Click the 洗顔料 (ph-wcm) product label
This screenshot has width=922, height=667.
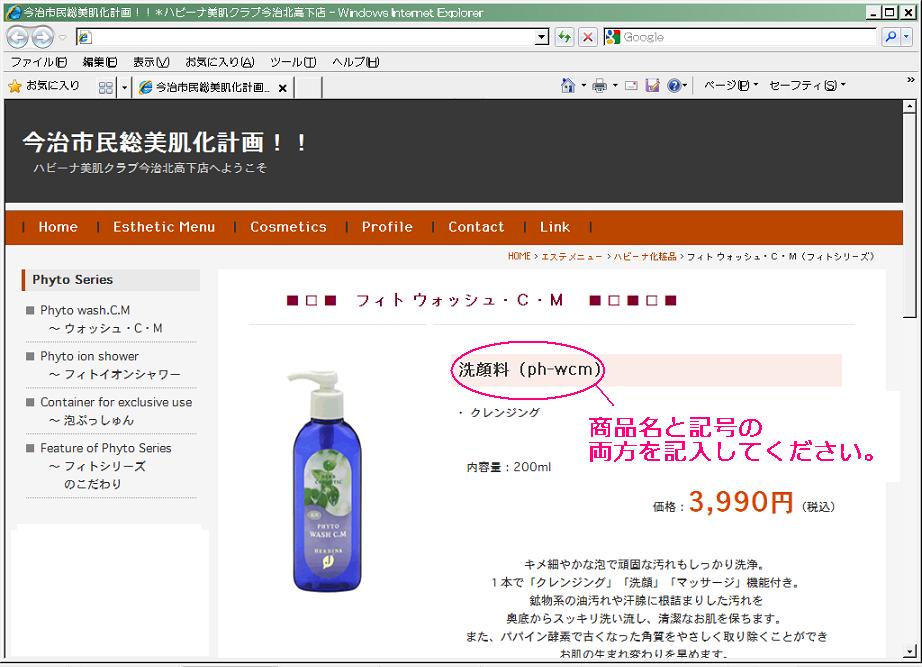tap(529, 369)
